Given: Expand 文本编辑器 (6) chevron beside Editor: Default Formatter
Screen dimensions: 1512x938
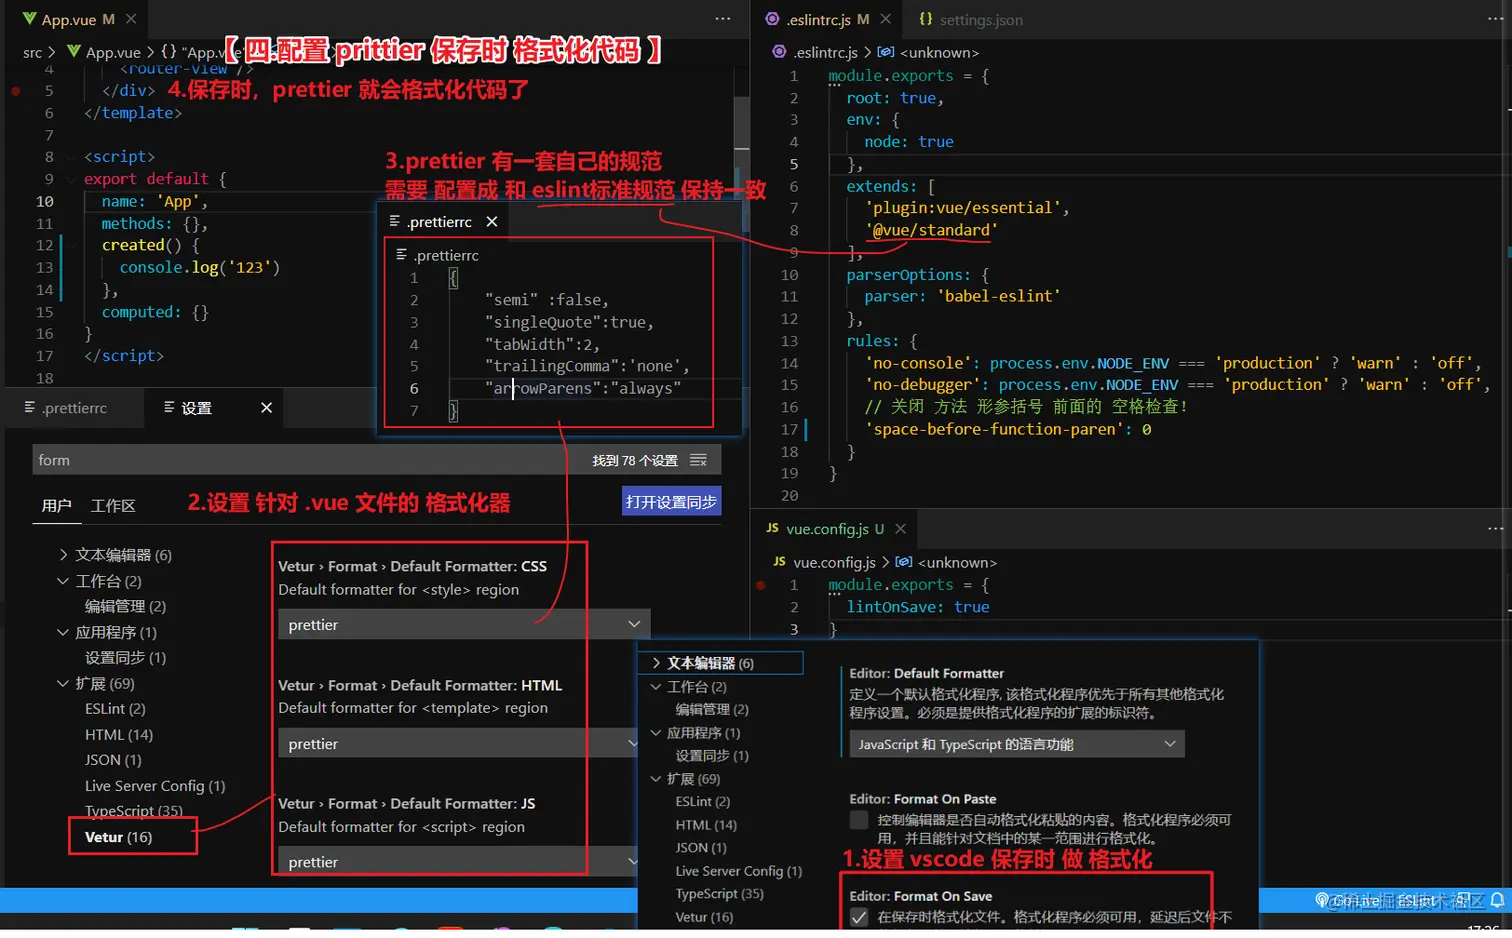Looking at the screenshot, I should (x=656, y=663).
